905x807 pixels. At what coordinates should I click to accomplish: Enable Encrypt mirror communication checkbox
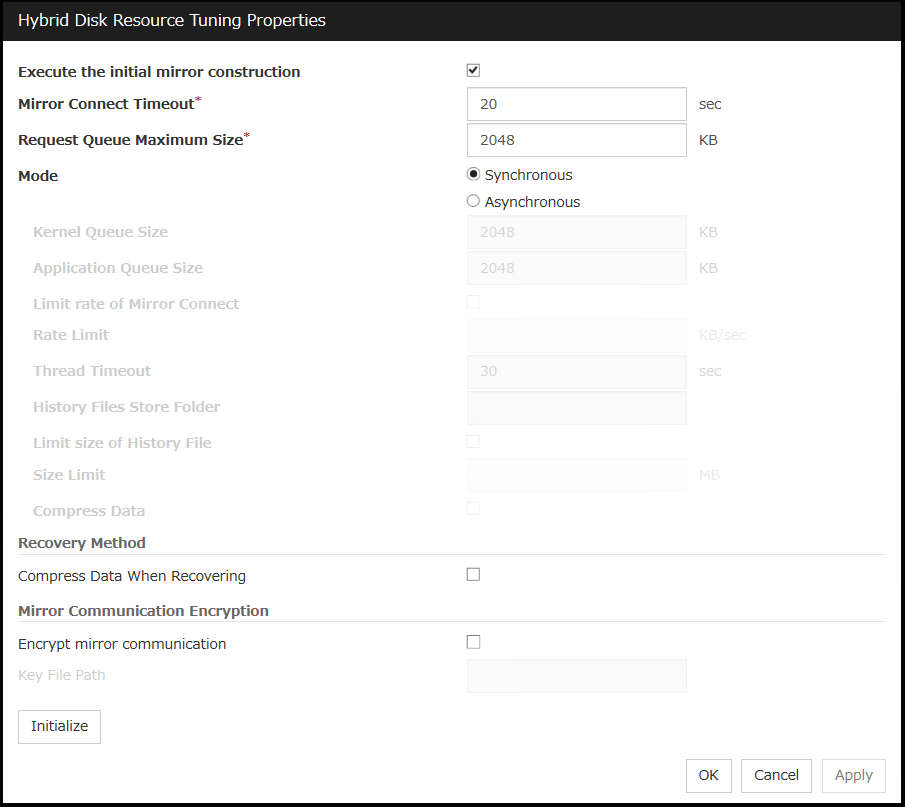point(474,643)
